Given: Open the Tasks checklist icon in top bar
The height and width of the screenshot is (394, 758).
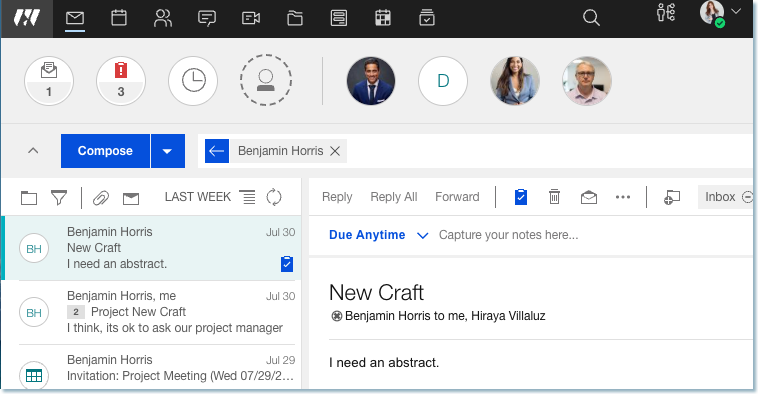Looking at the screenshot, I should (x=427, y=17).
